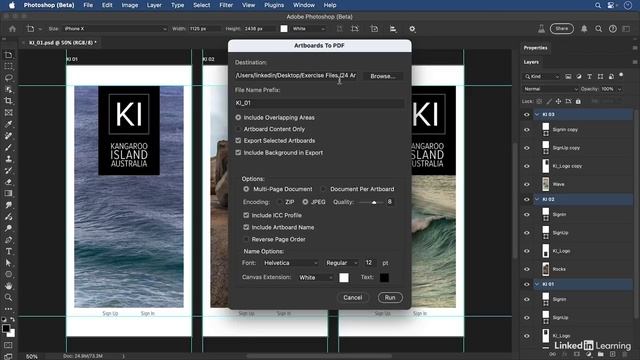Select the Eraser tool
This screenshot has height=360, width=640.
click(x=8, y=182)
